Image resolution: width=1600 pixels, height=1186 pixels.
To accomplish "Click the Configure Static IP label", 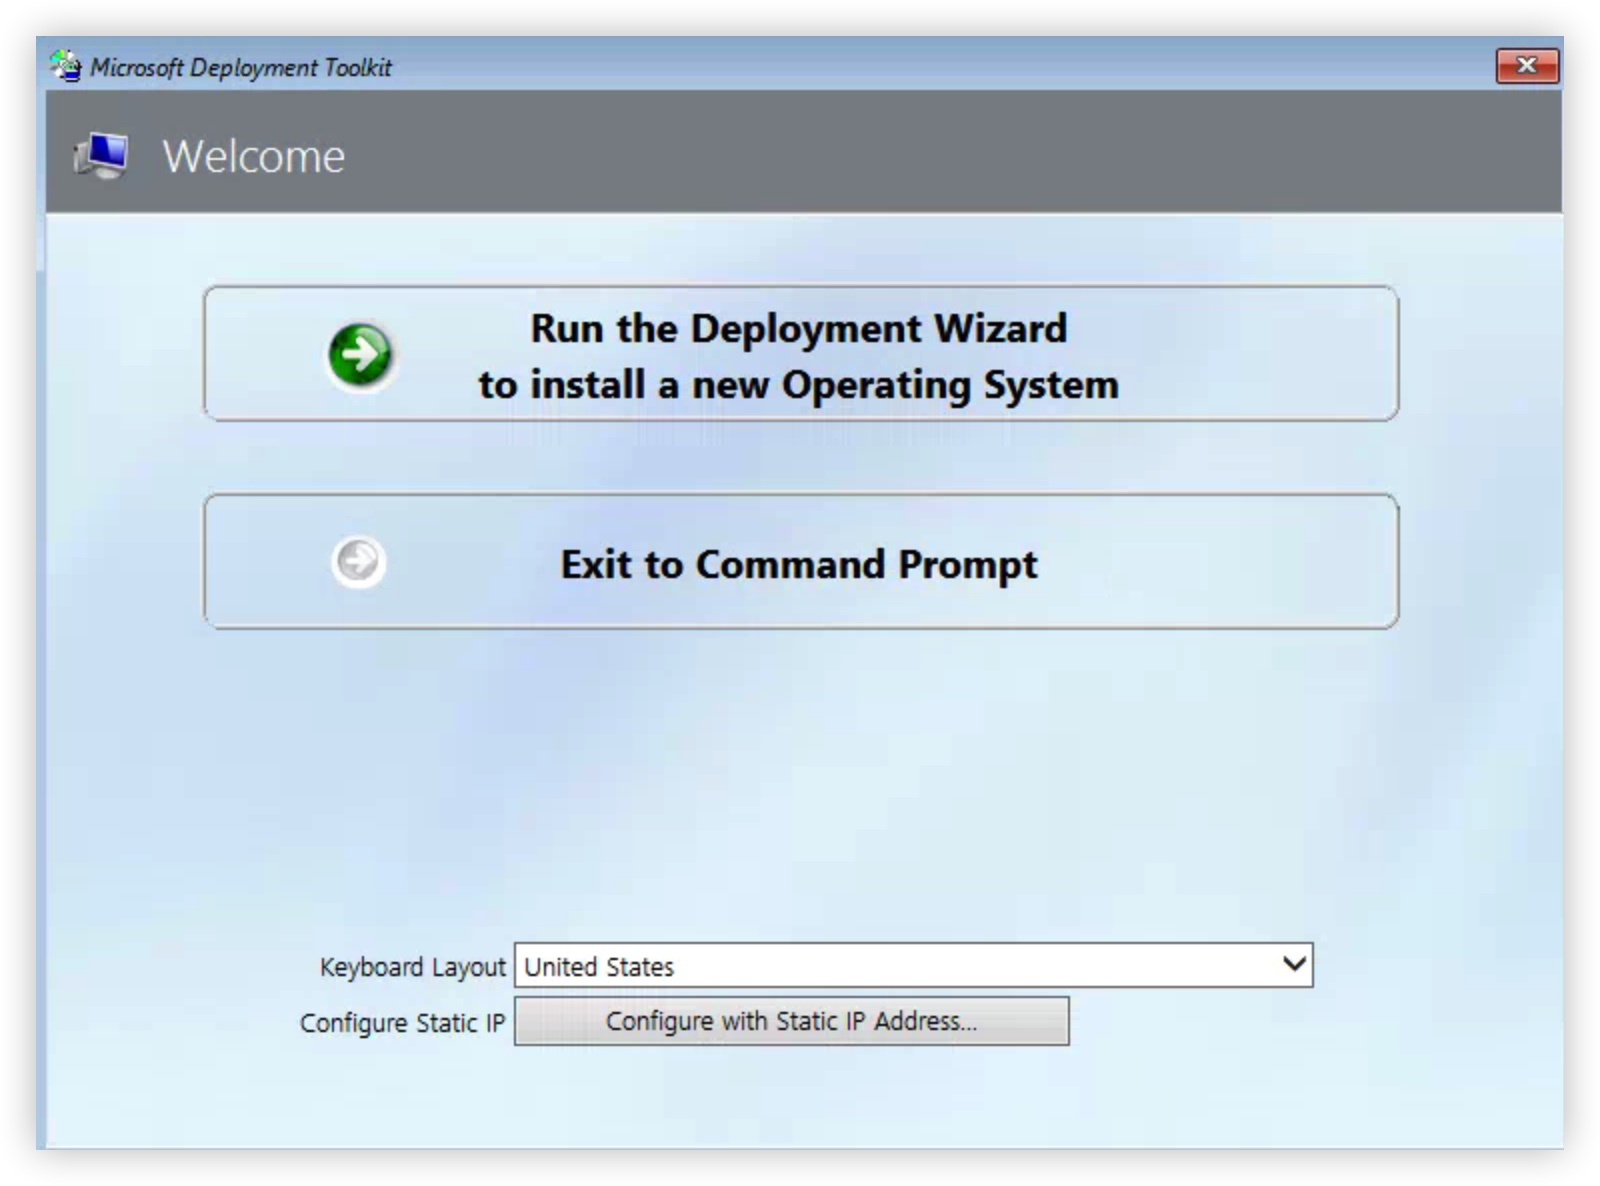I will (x=402, y=1023).
